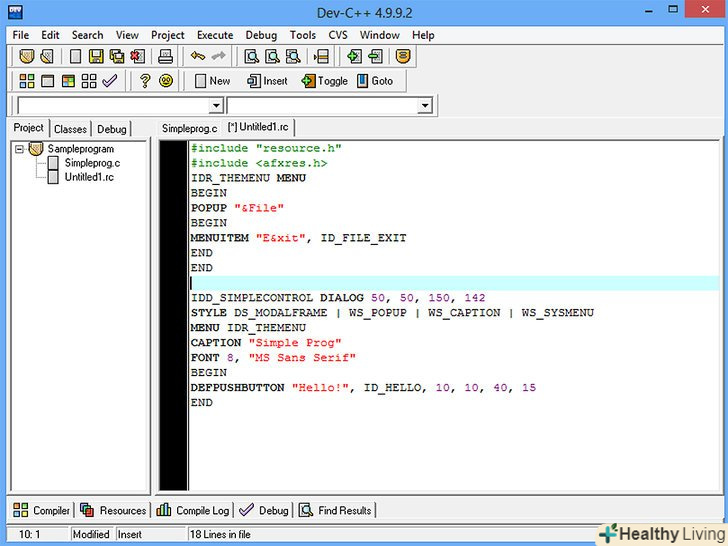The image size is (728, 546).
Task: Click the Save file toolbar icon
Action: click(95, 57)
